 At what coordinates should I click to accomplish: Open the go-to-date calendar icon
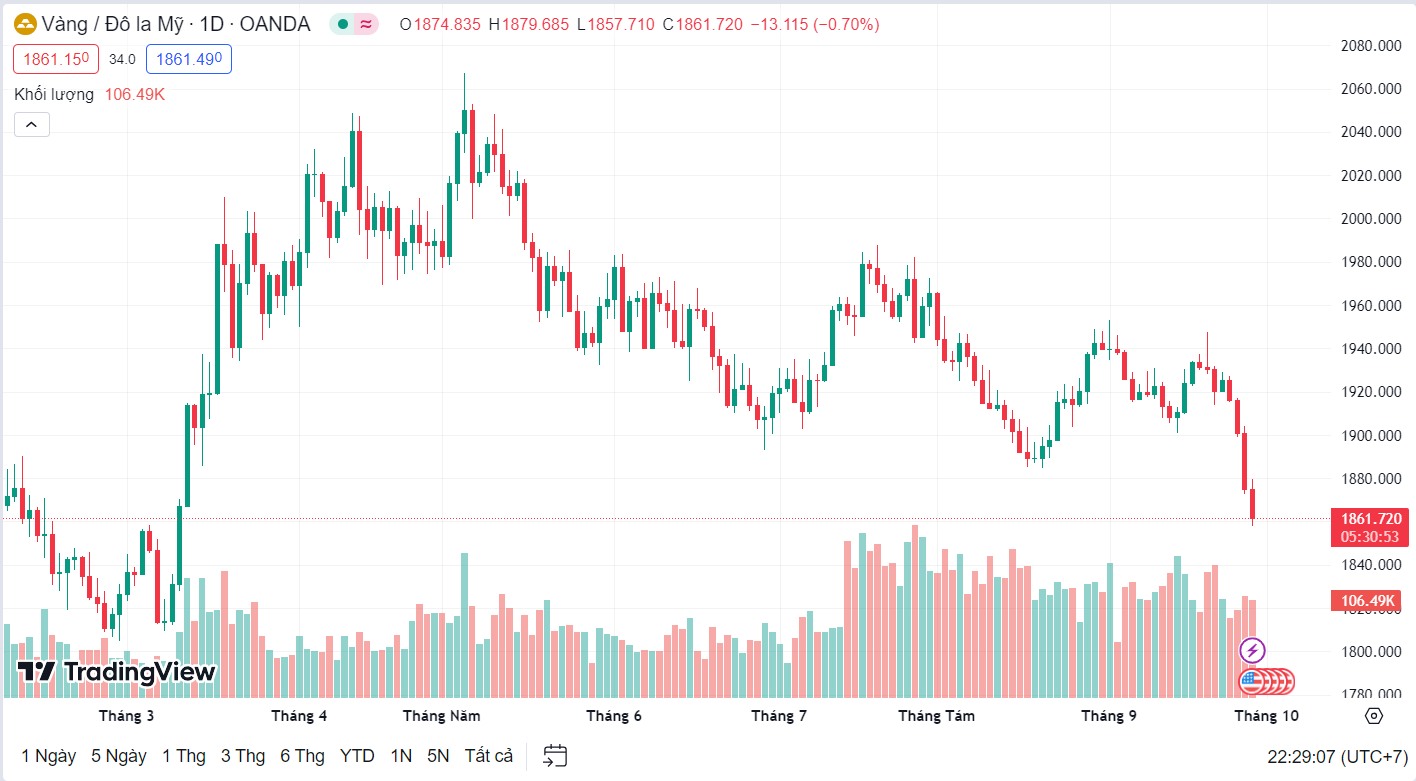(555, 756)
